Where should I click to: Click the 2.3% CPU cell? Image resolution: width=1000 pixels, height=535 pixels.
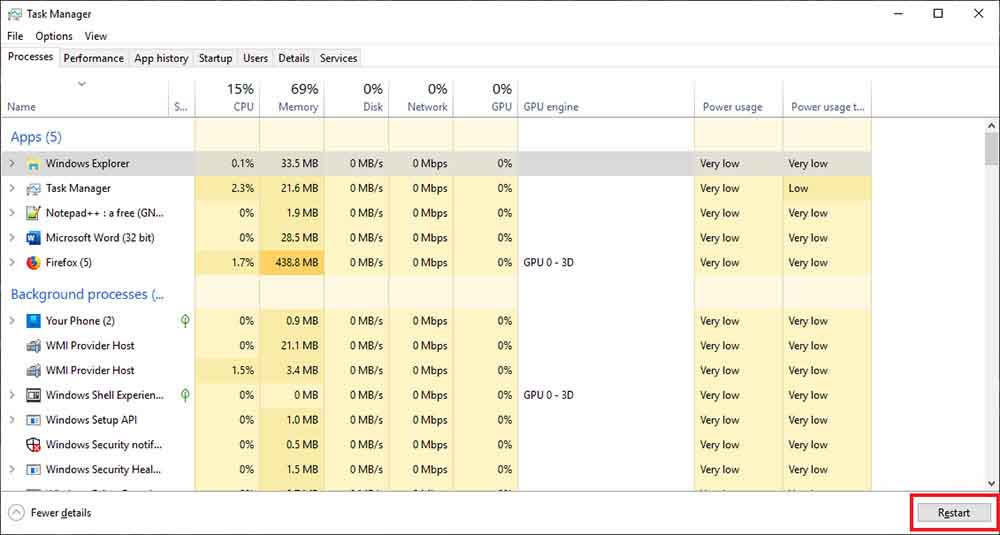point(228,189)
